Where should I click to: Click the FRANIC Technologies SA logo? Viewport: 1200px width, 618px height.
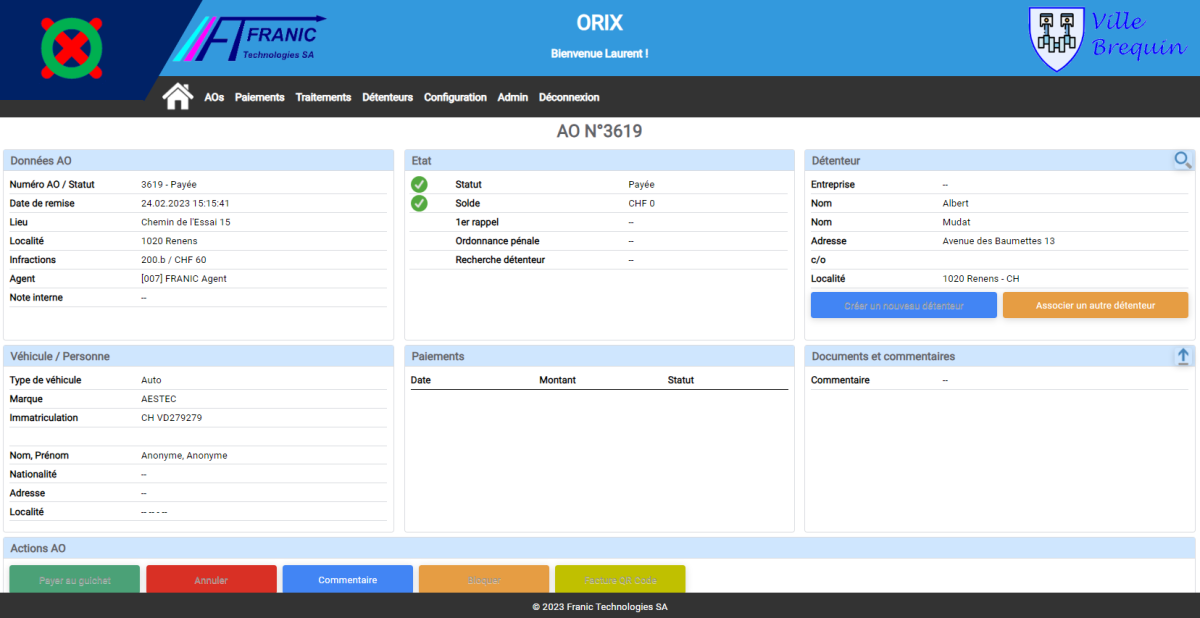[x=250, y=40]
